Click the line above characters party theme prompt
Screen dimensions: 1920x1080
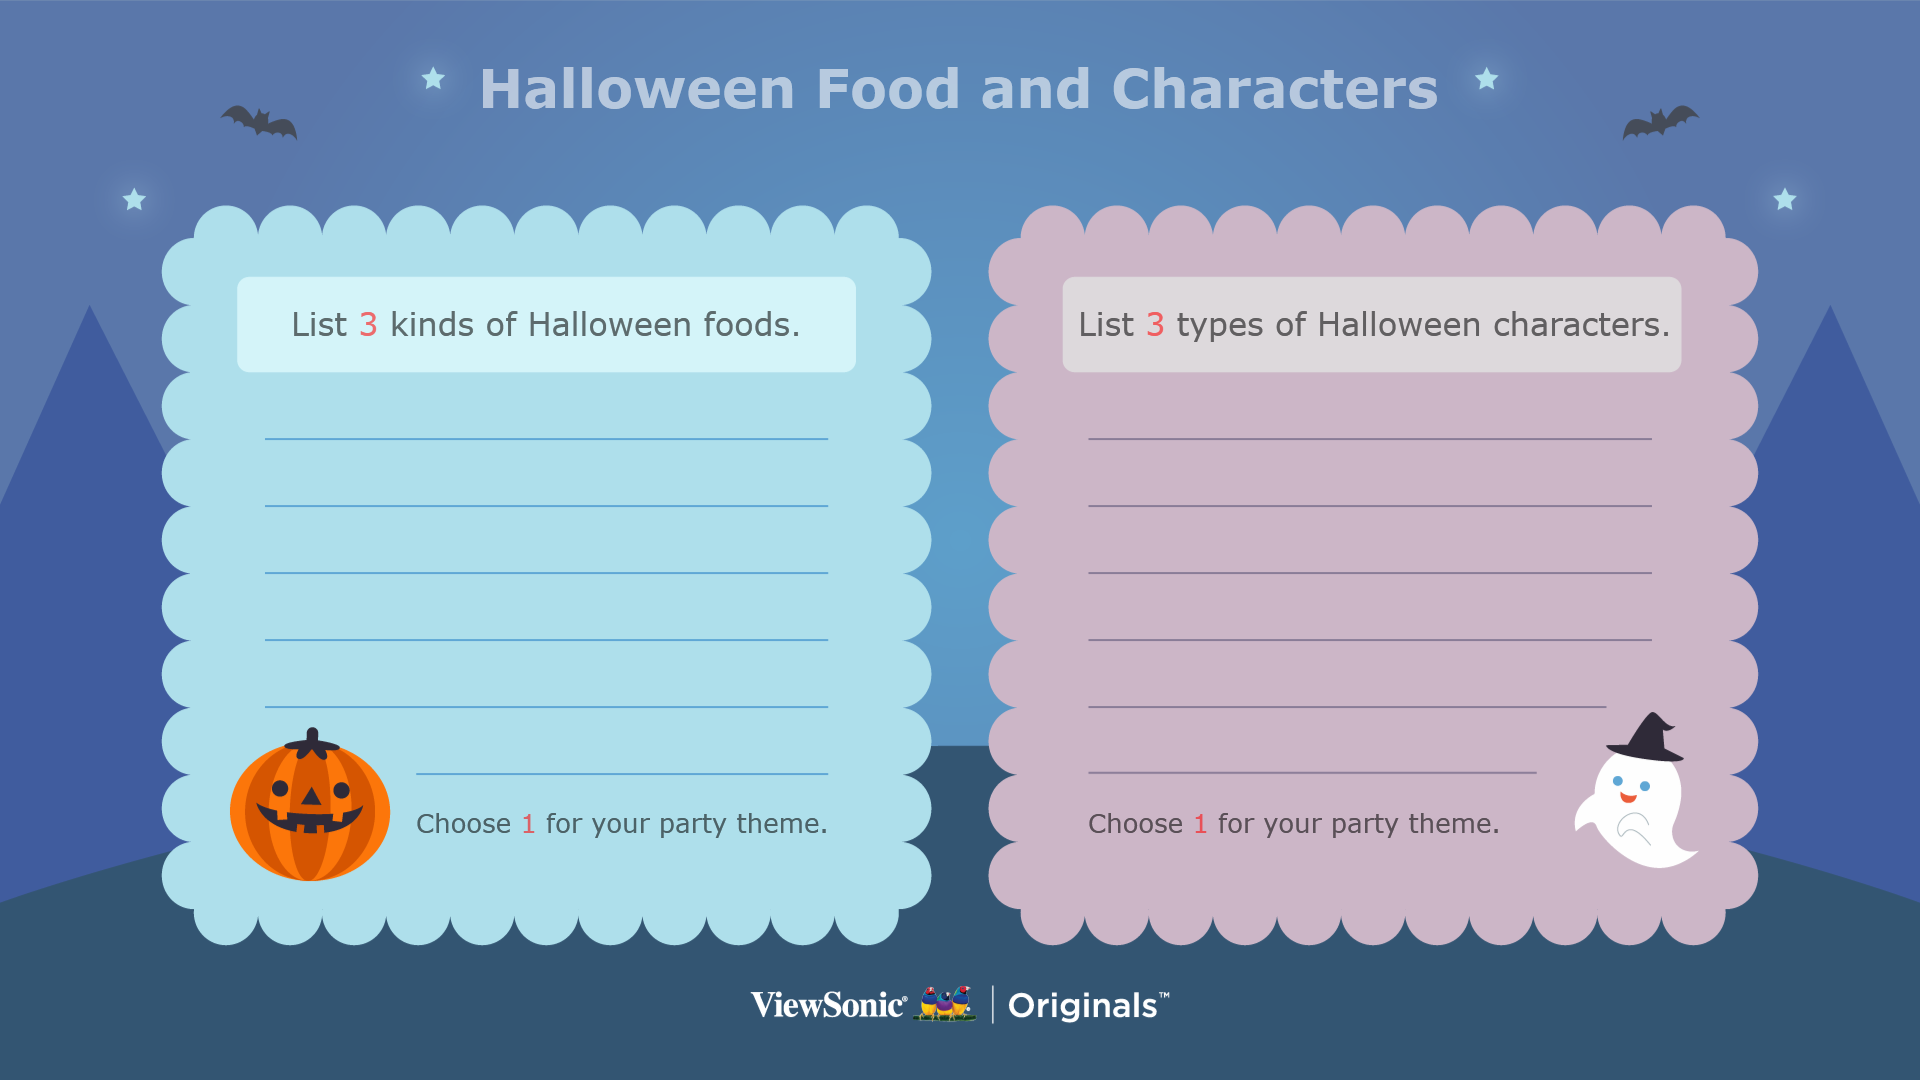tap(1312, 772)
